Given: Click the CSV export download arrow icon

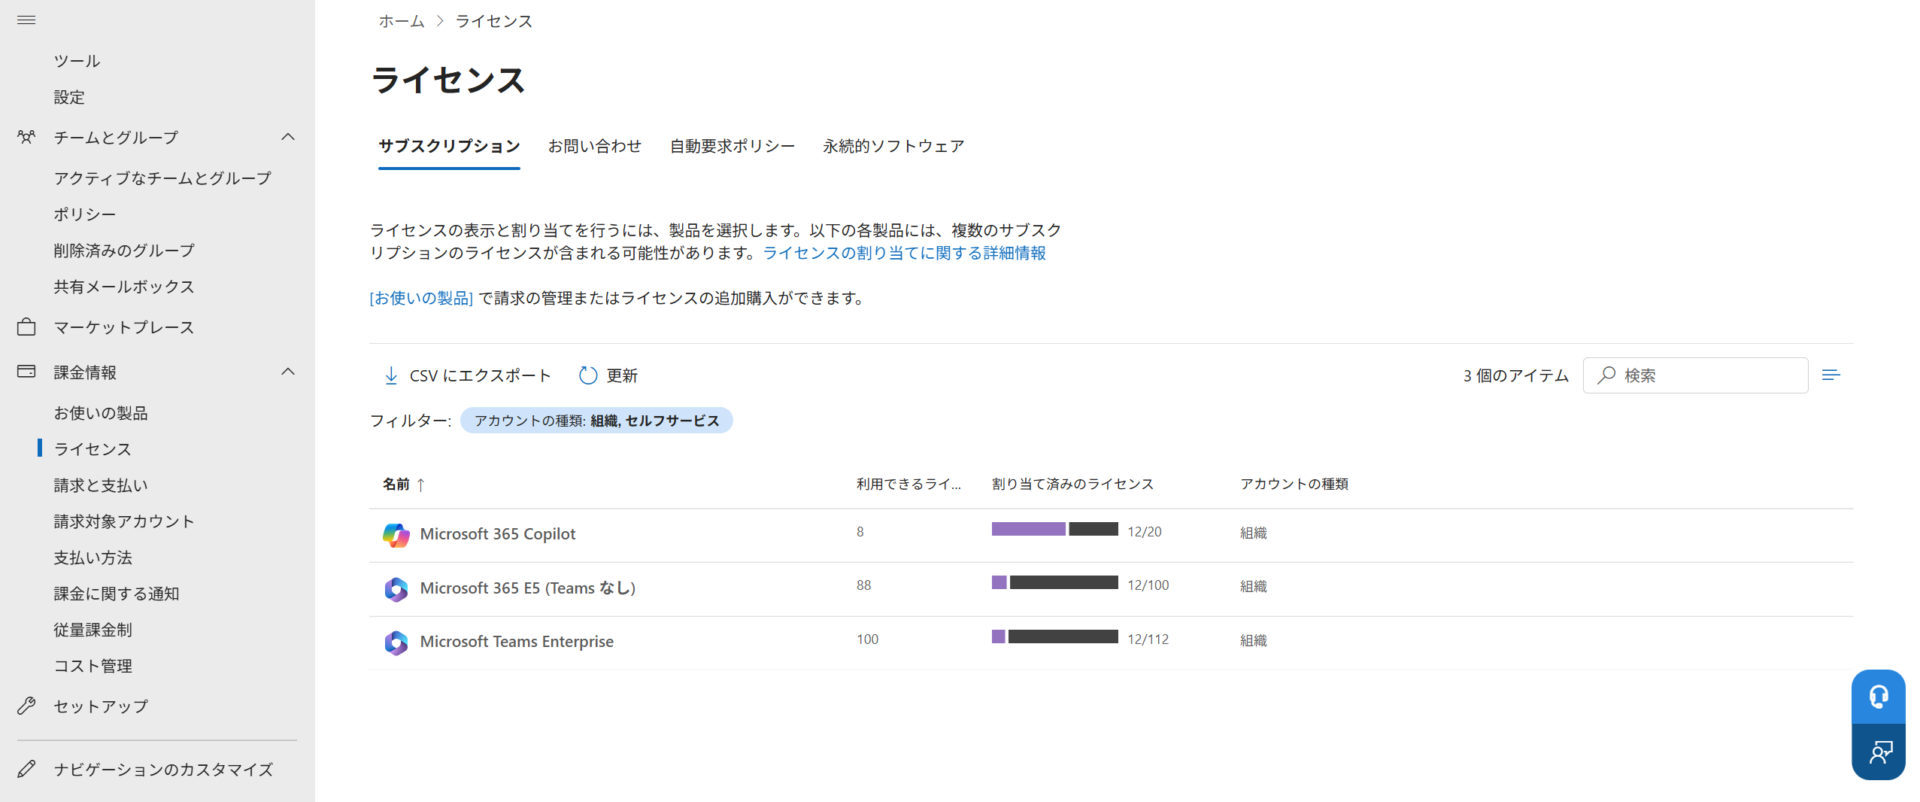Looking at the screenshot, I should [x=391, y=376].
